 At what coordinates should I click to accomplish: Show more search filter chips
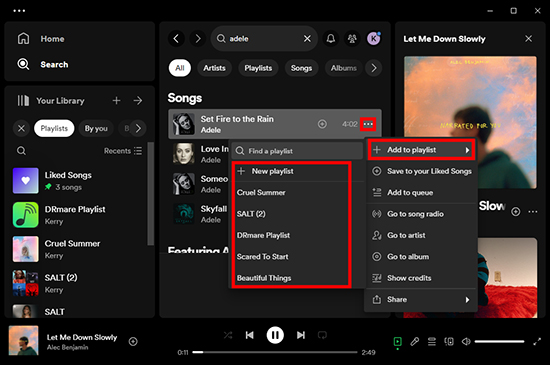[374, 68]
